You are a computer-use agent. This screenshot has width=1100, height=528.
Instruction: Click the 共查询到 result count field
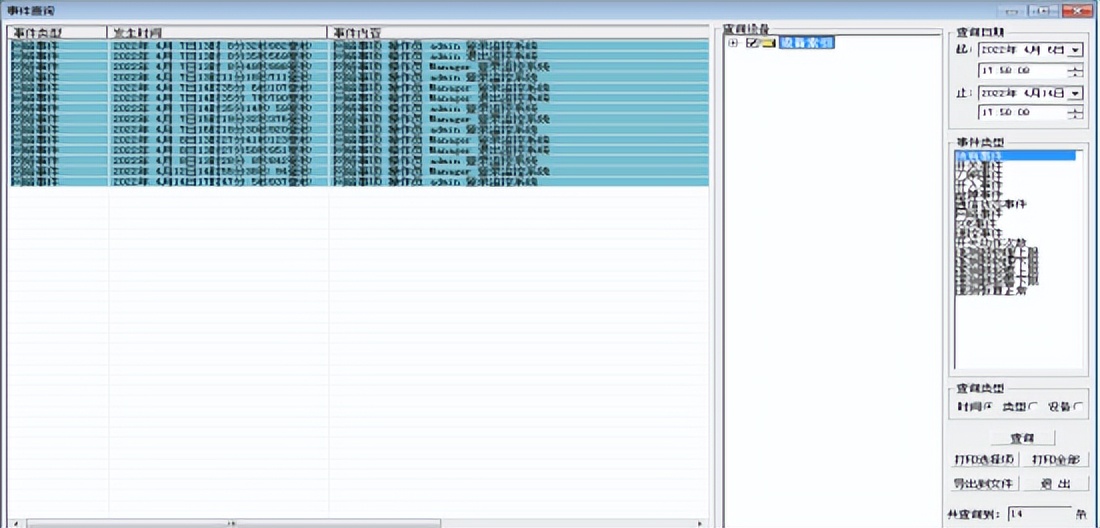pyautogui.click(x=1040, y=514)
